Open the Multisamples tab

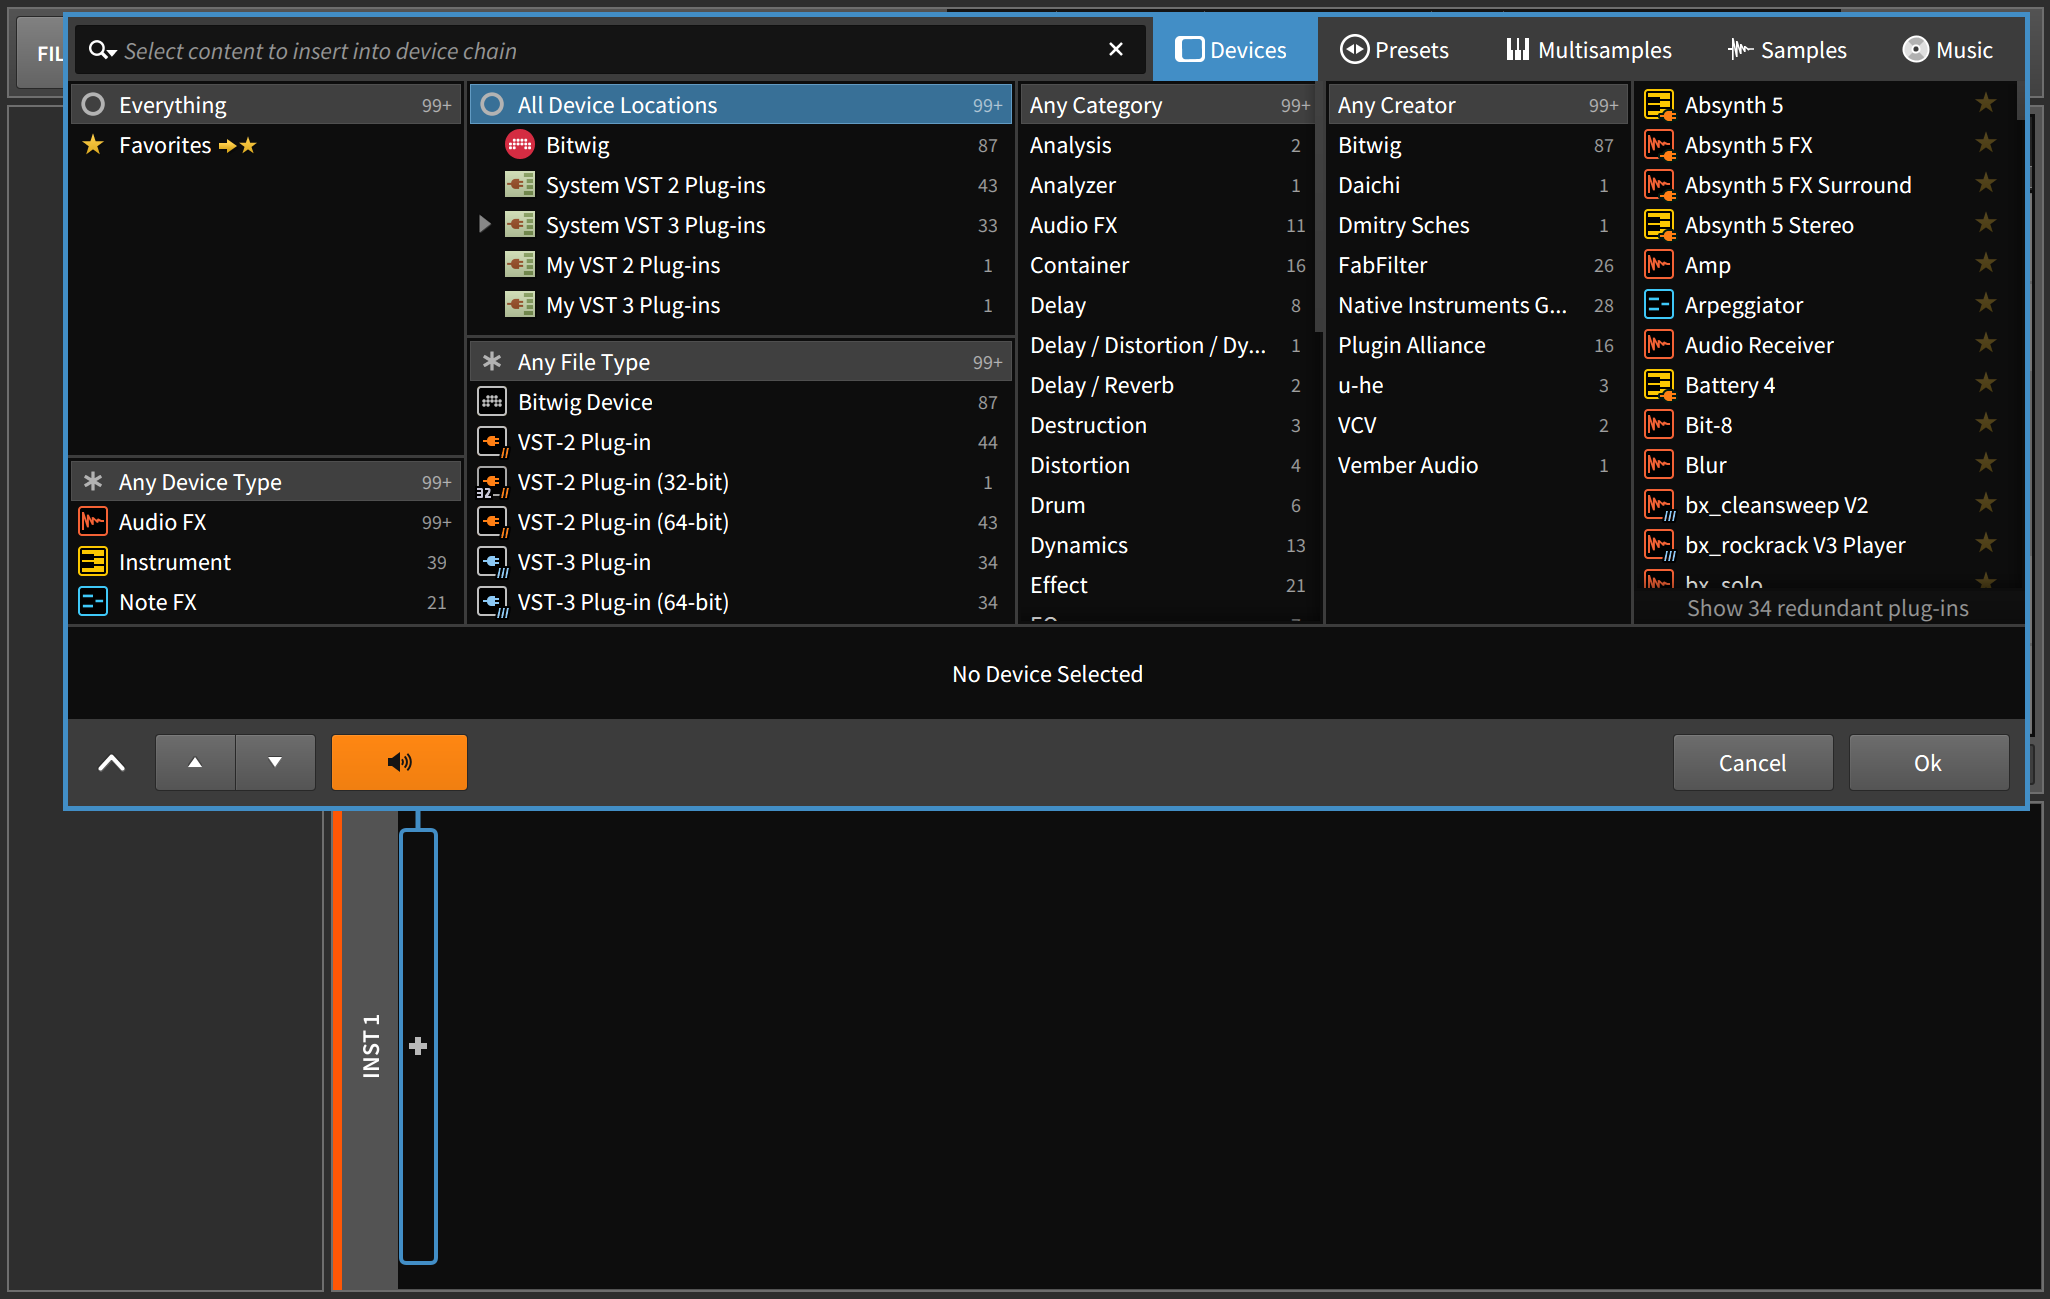pos(1588,49)
